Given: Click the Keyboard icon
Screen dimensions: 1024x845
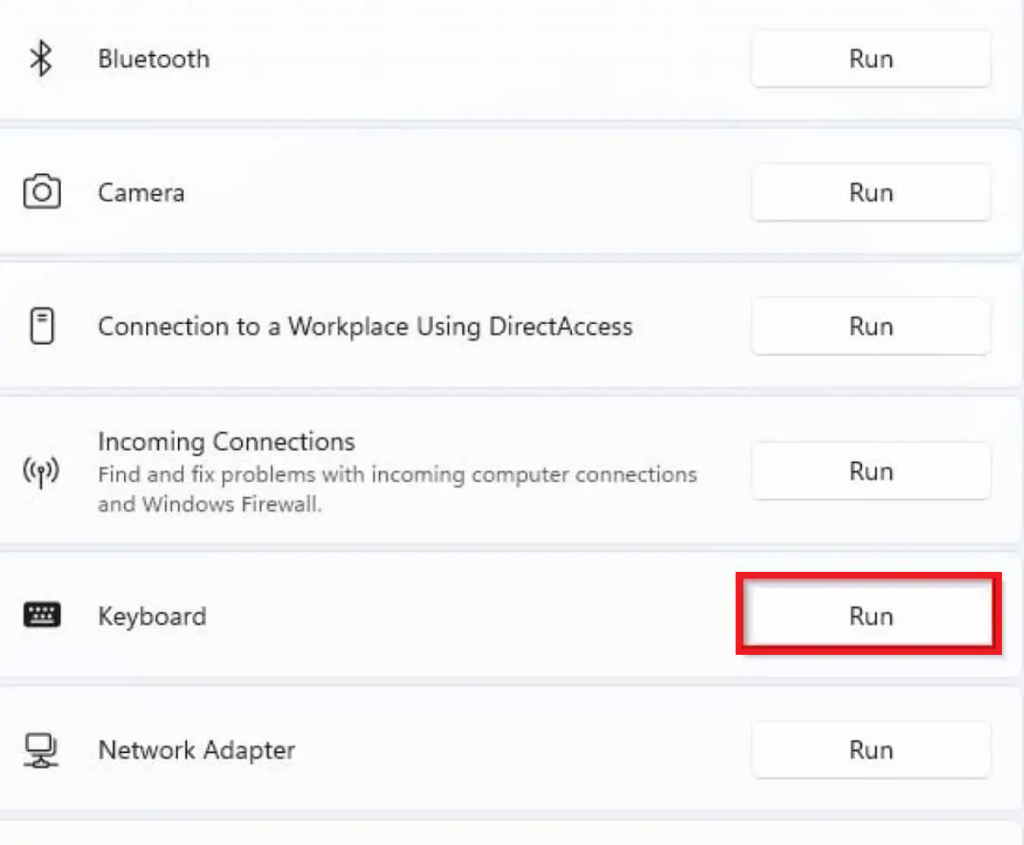Looking at the screenshot, I should [x=42, y=616].
